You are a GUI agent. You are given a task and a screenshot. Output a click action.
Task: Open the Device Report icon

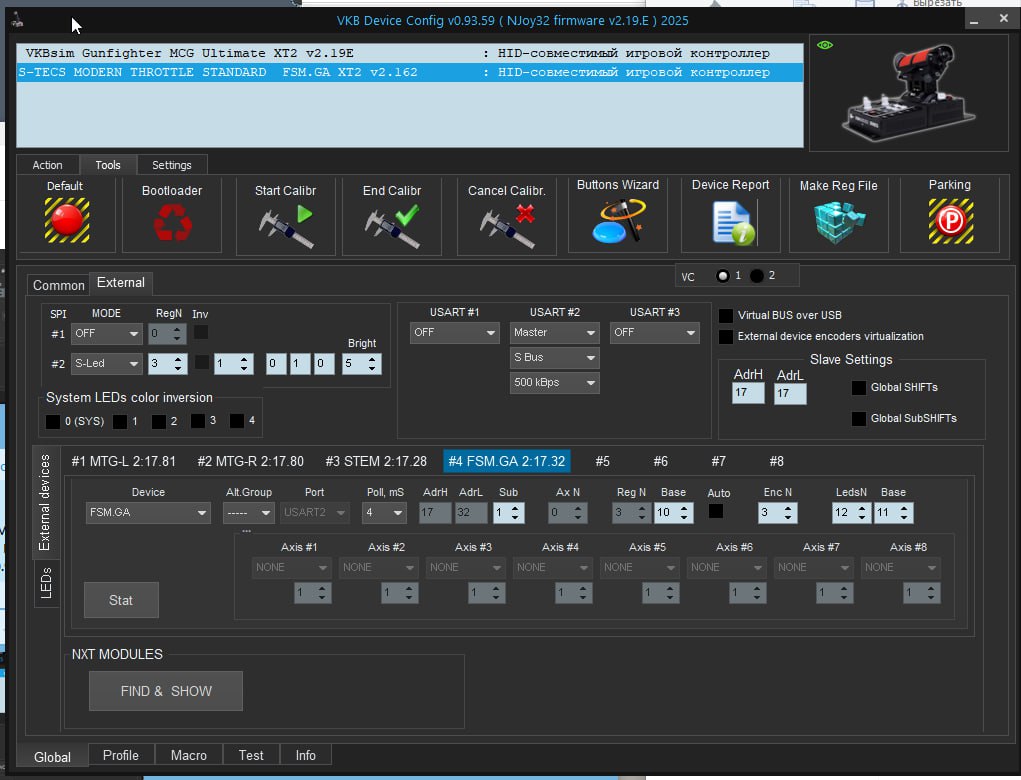[x=731, y=221]
